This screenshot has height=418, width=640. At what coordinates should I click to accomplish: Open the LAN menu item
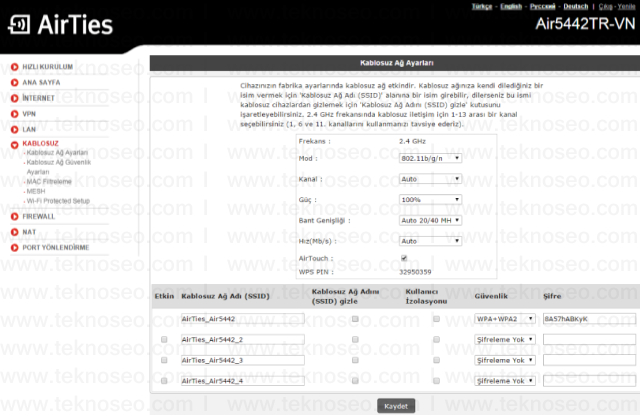pos(29,129)
